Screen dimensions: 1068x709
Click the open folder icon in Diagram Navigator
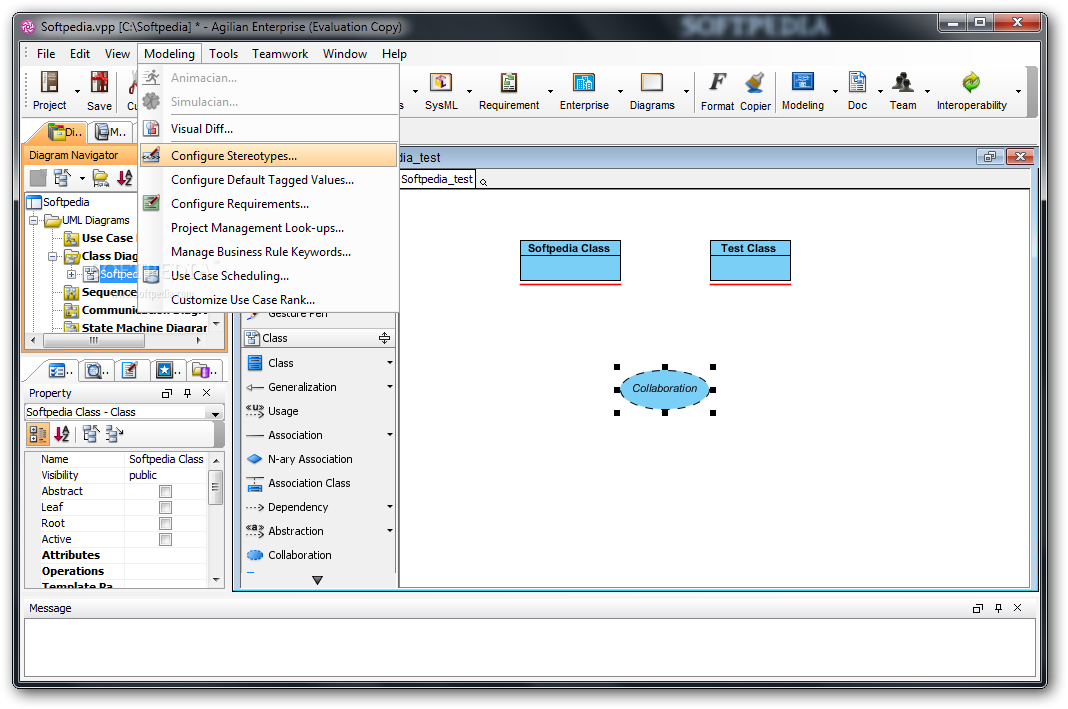[x=101, y=178]
